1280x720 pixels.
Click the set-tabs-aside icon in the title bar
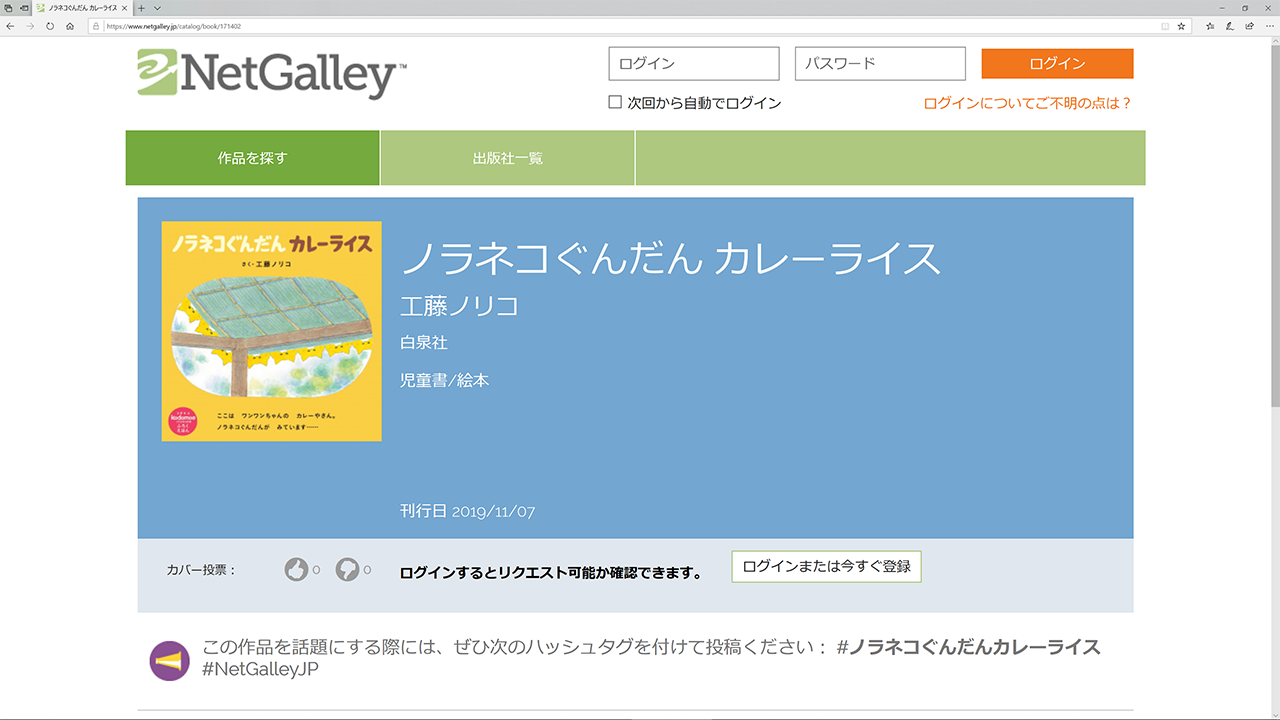point(23,7)
